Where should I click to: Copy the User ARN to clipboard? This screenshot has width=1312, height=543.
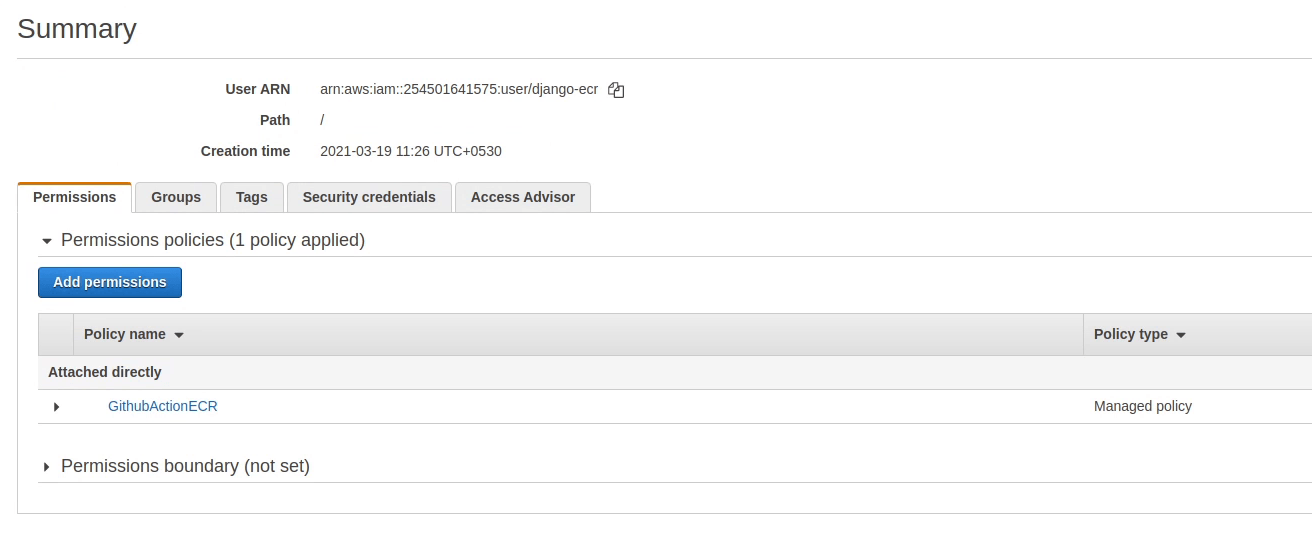pos(616,90)
